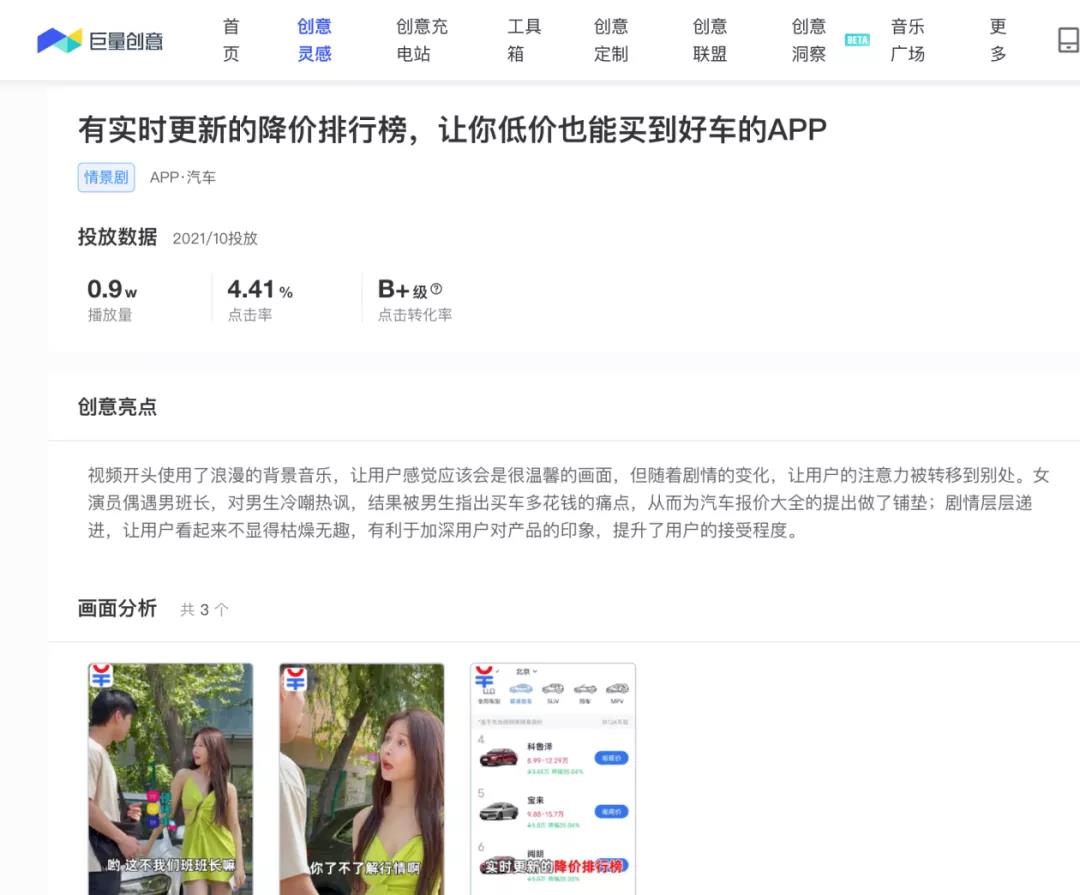Image resolution: width=1080 pixels, height=895 pixels.
Task: Navigate to 音乐广场
Action: click(x=907, y=40)
